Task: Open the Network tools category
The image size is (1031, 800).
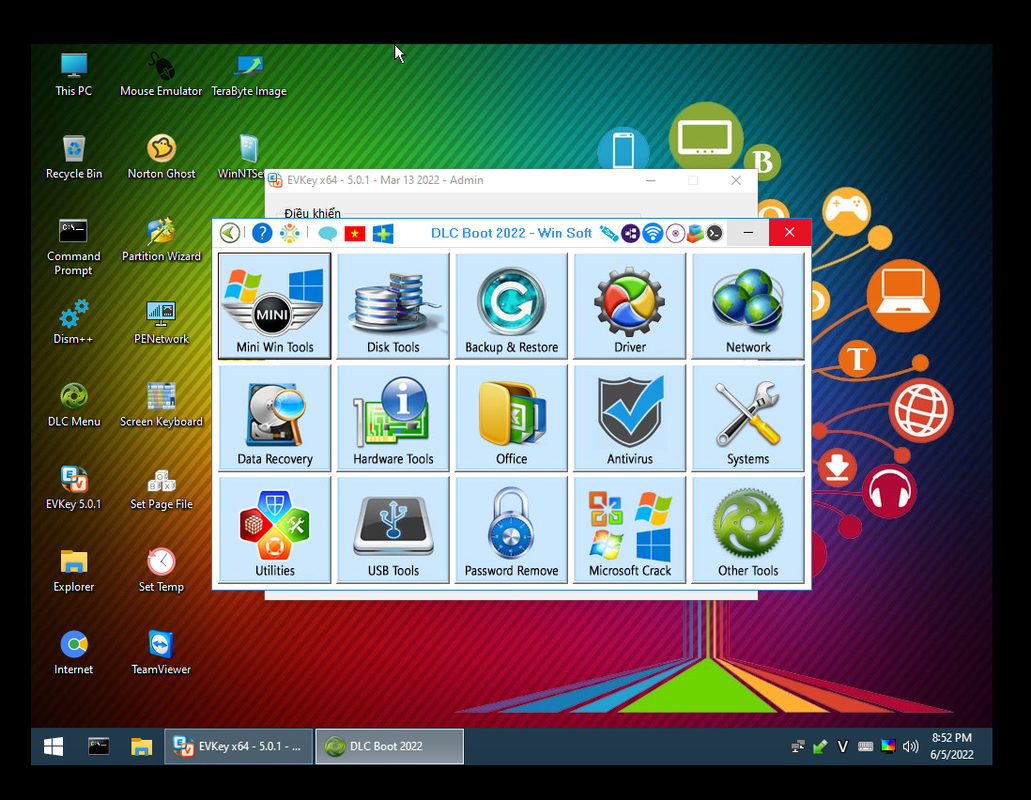Action: (748, 306)
